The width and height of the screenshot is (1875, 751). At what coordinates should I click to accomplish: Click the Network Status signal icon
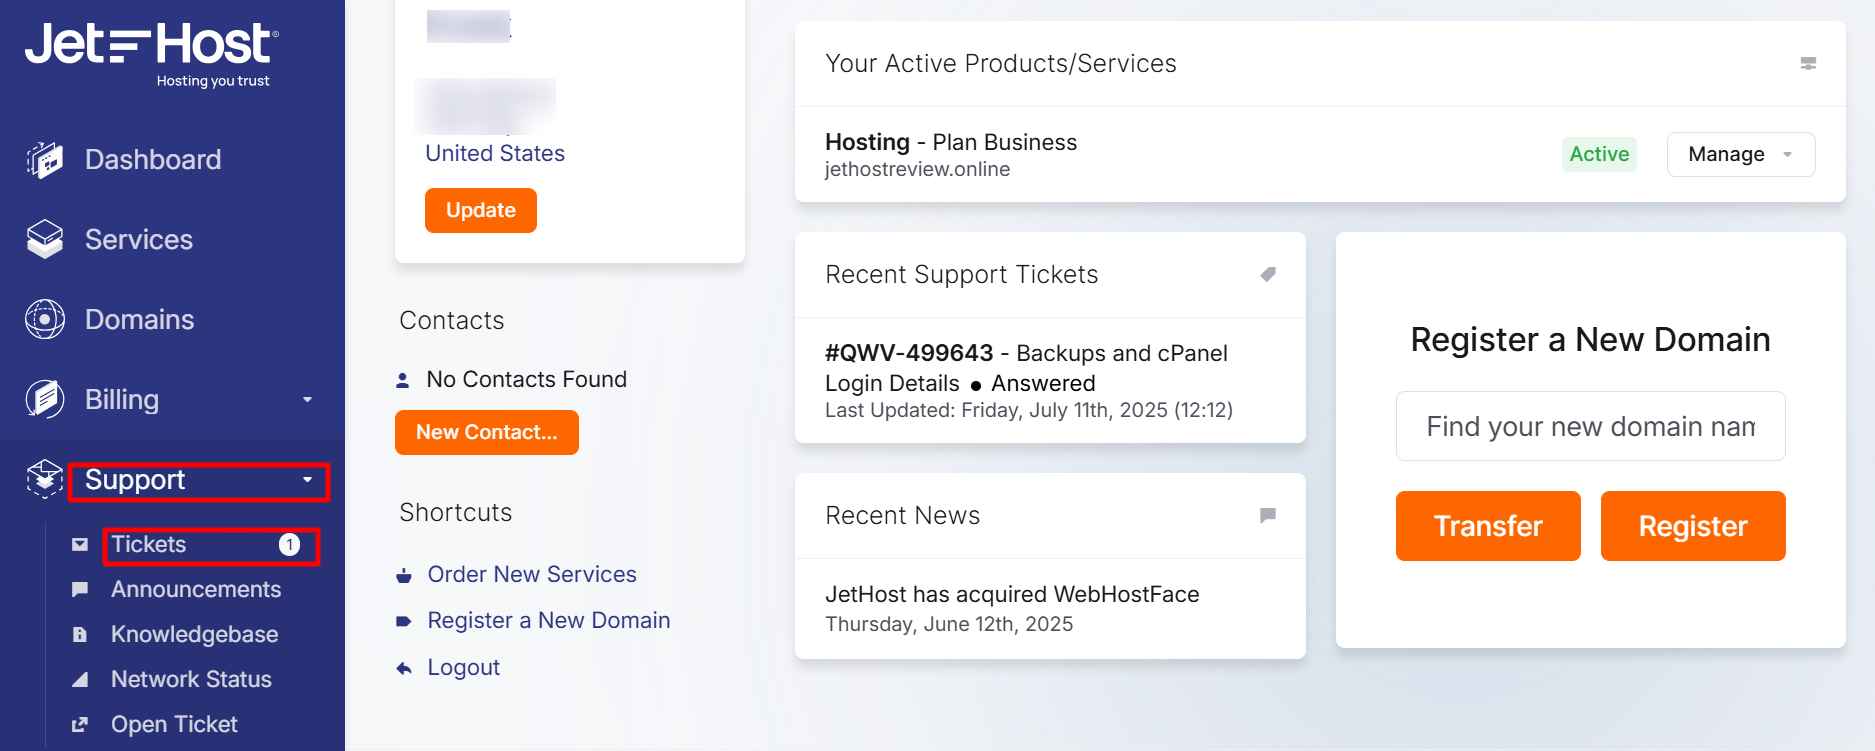80,679
